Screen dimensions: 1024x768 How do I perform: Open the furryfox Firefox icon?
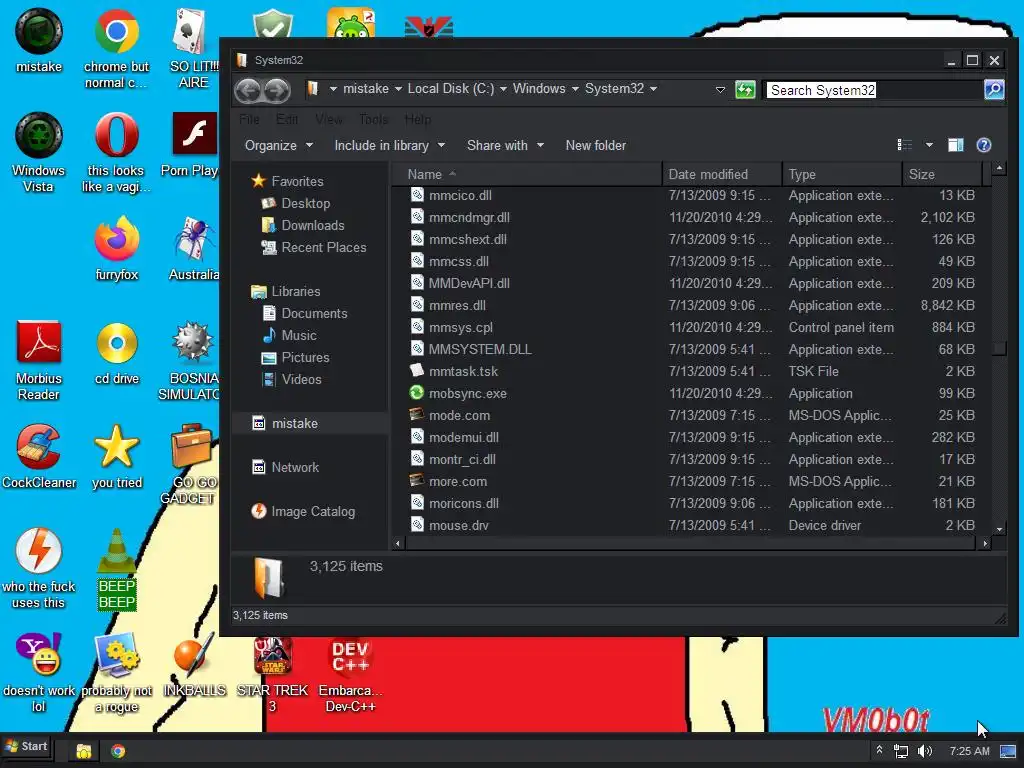[116, 248]
